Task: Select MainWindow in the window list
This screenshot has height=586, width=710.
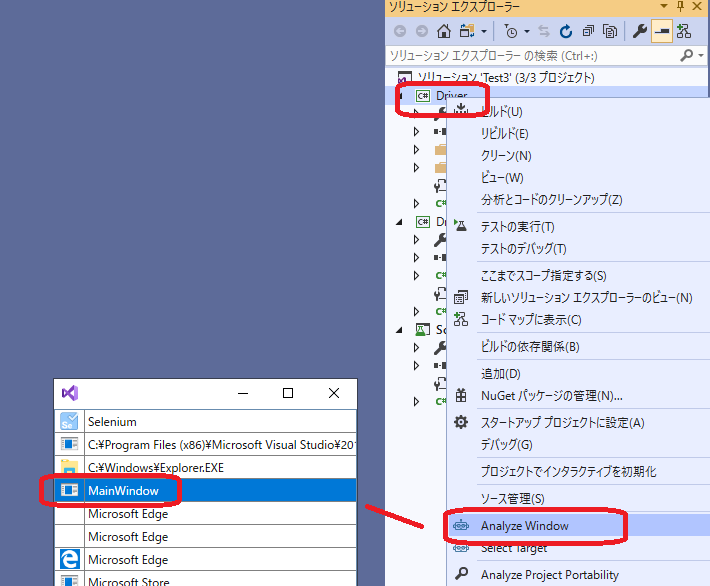Action: (206, 490)
